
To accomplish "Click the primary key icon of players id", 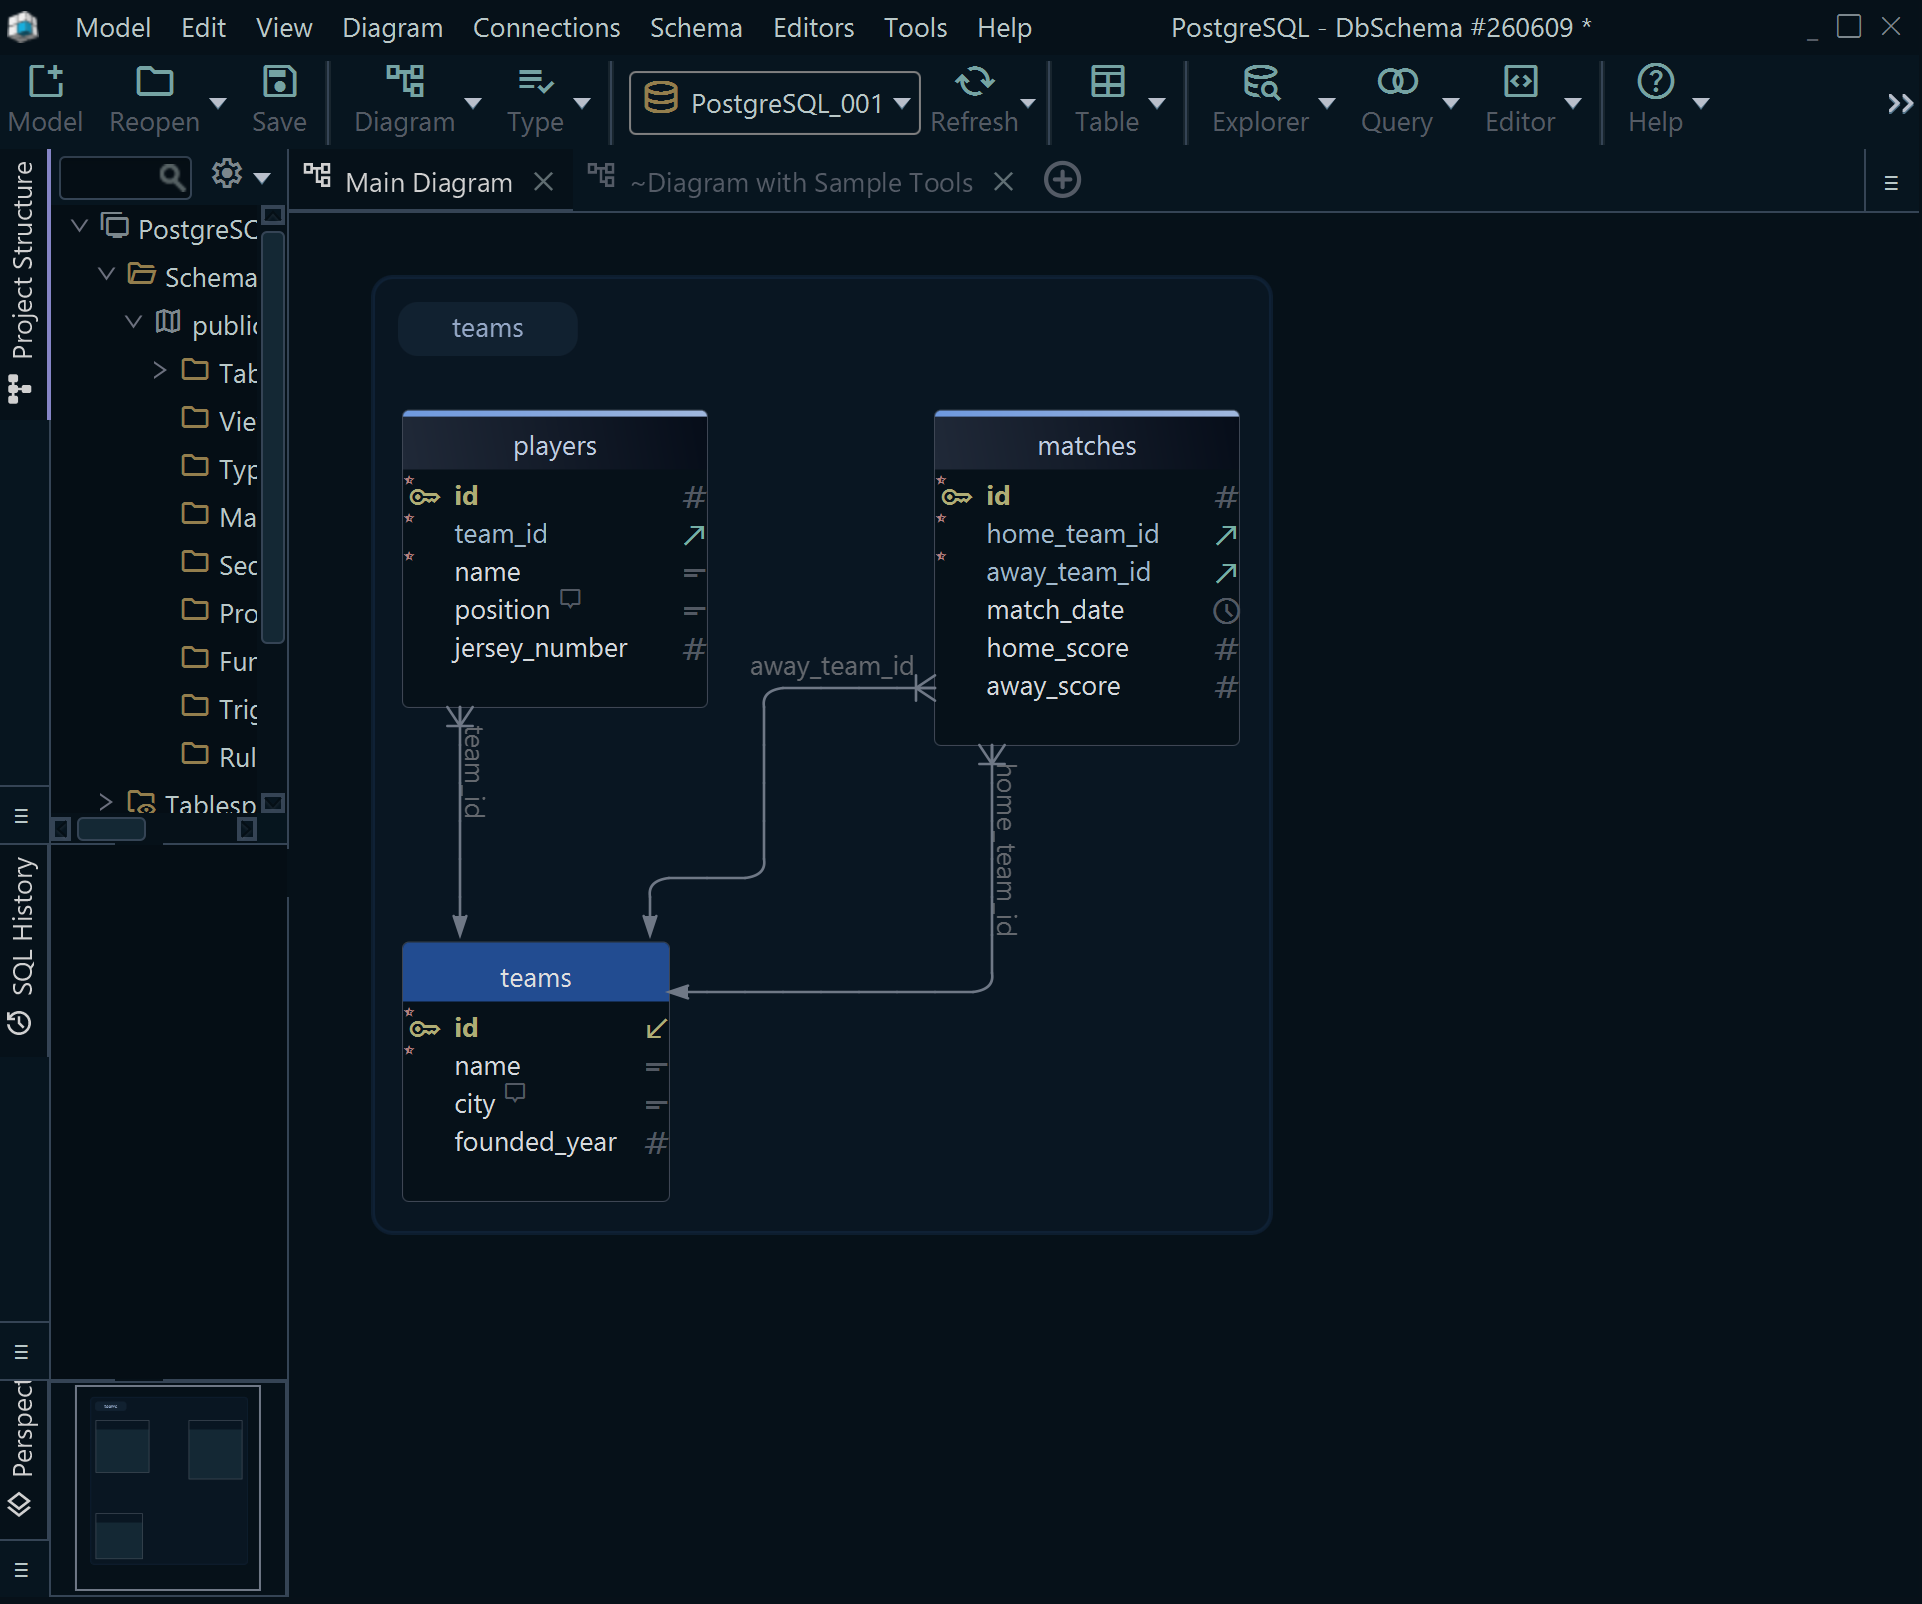I will point(425,497).
